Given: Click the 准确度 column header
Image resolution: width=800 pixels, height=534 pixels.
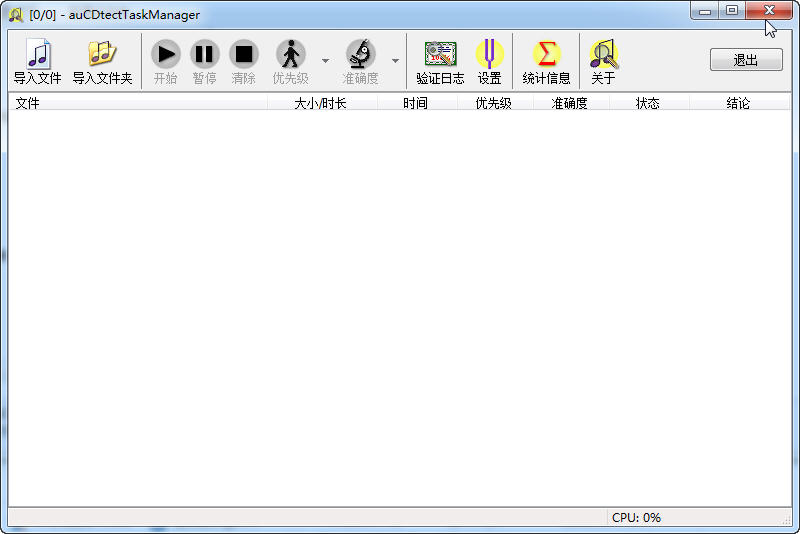Looking at the screenshot, I should click(571, 103).
